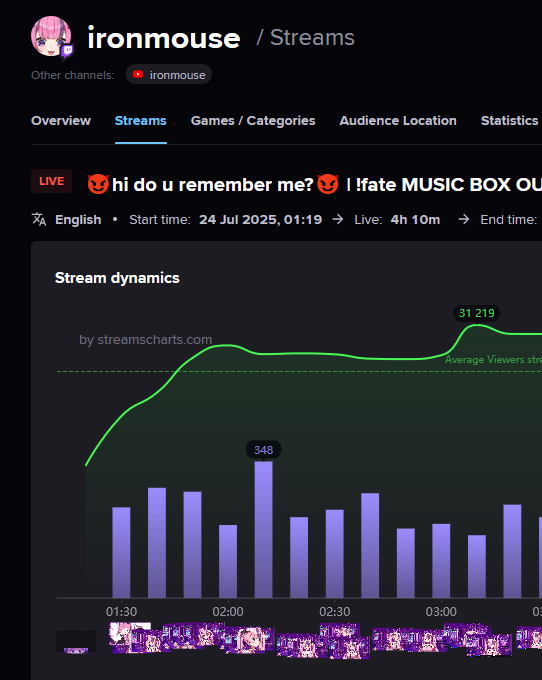This screenshot has width=542, height=680.
Task: Click the devil emoji before the stream title
Action: pos(98,184)
